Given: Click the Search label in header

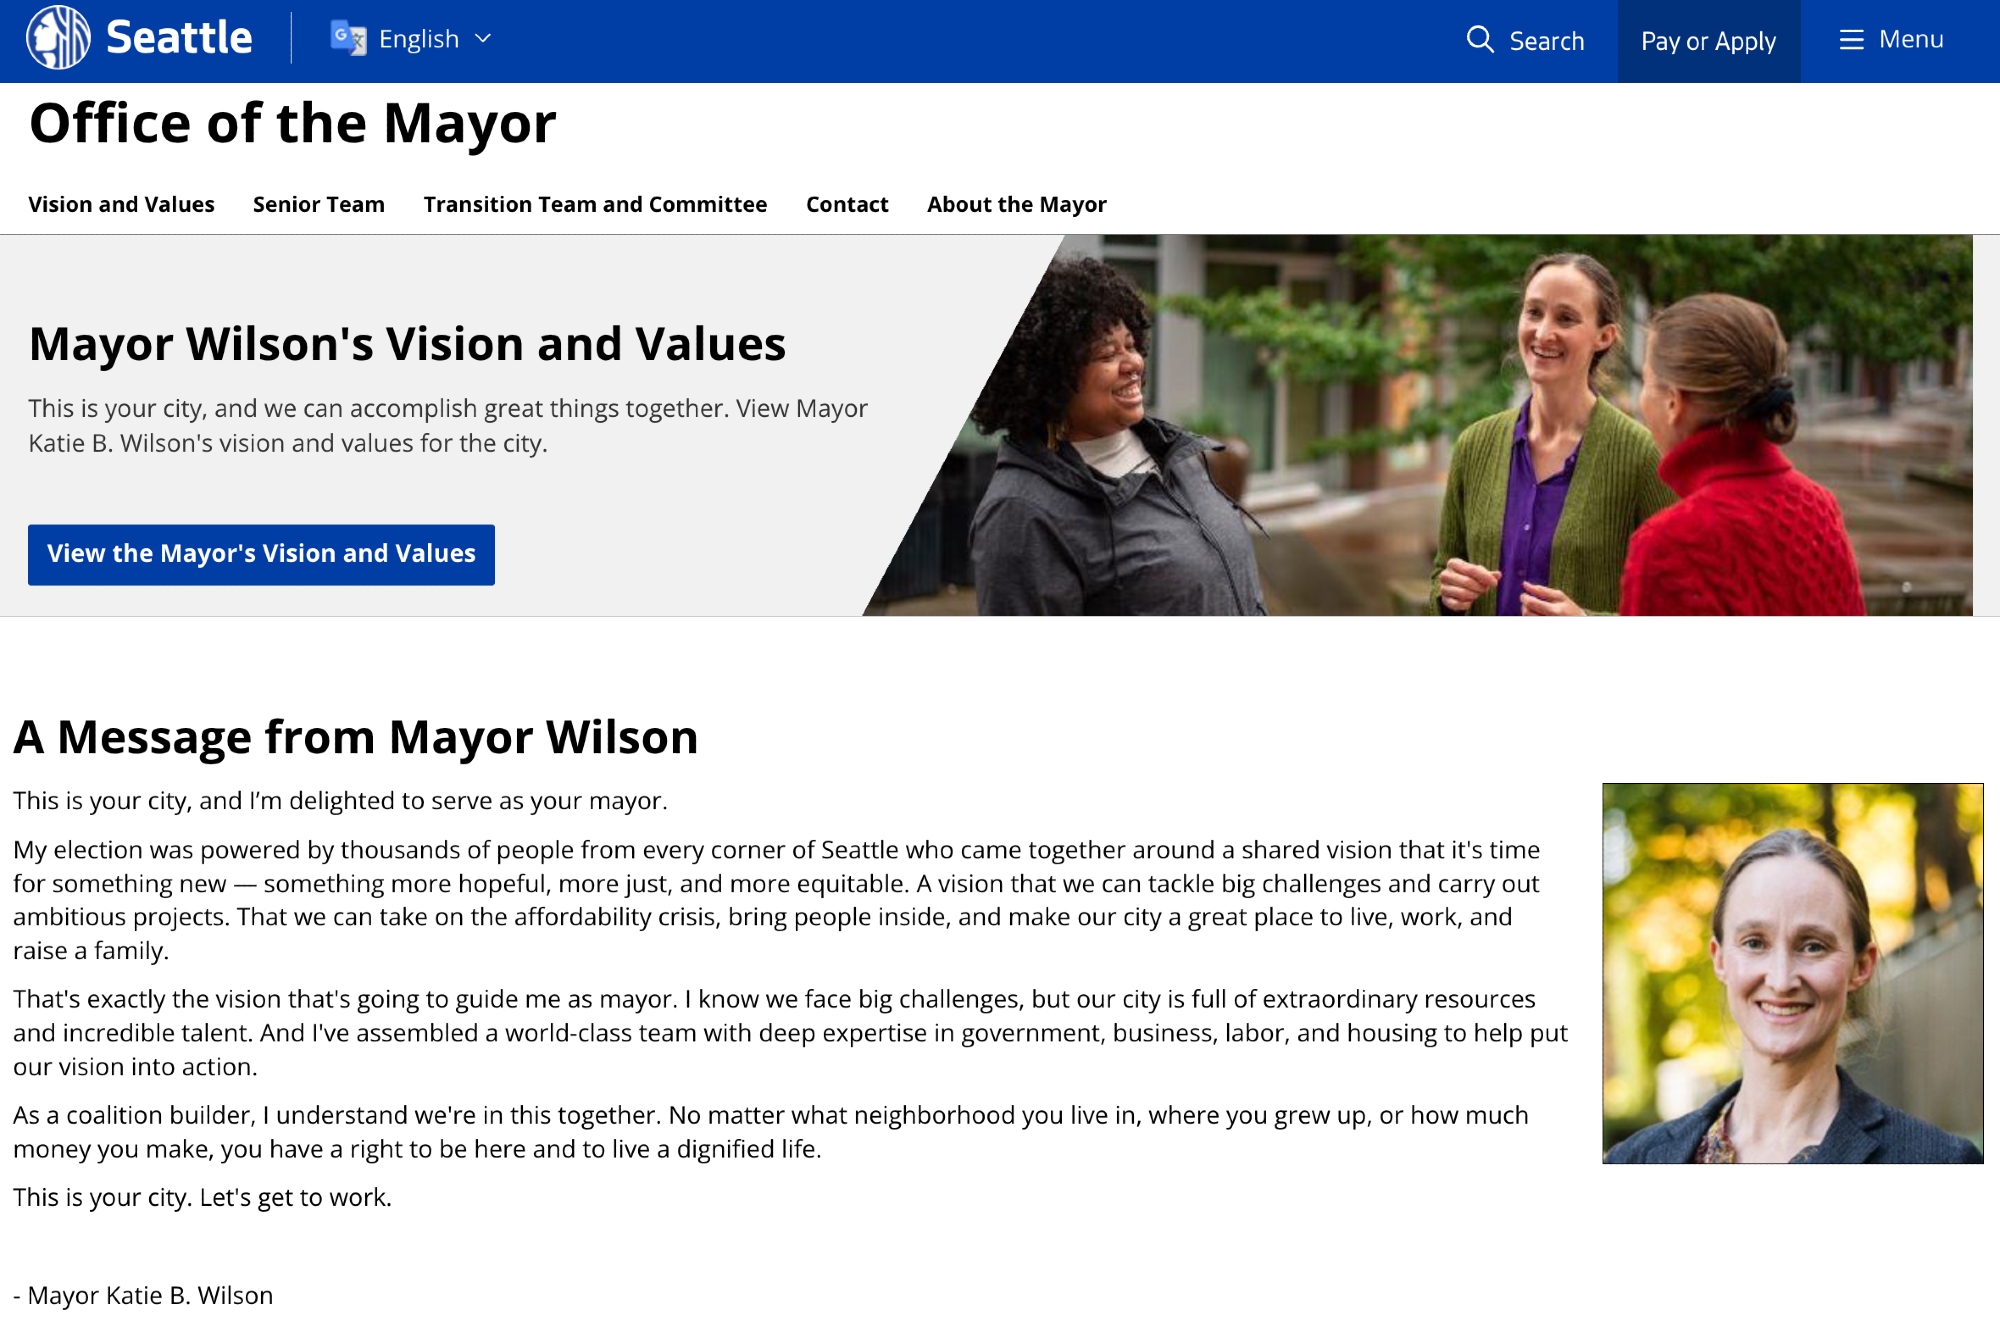Looking at the screenshot, I should 1546,41.
